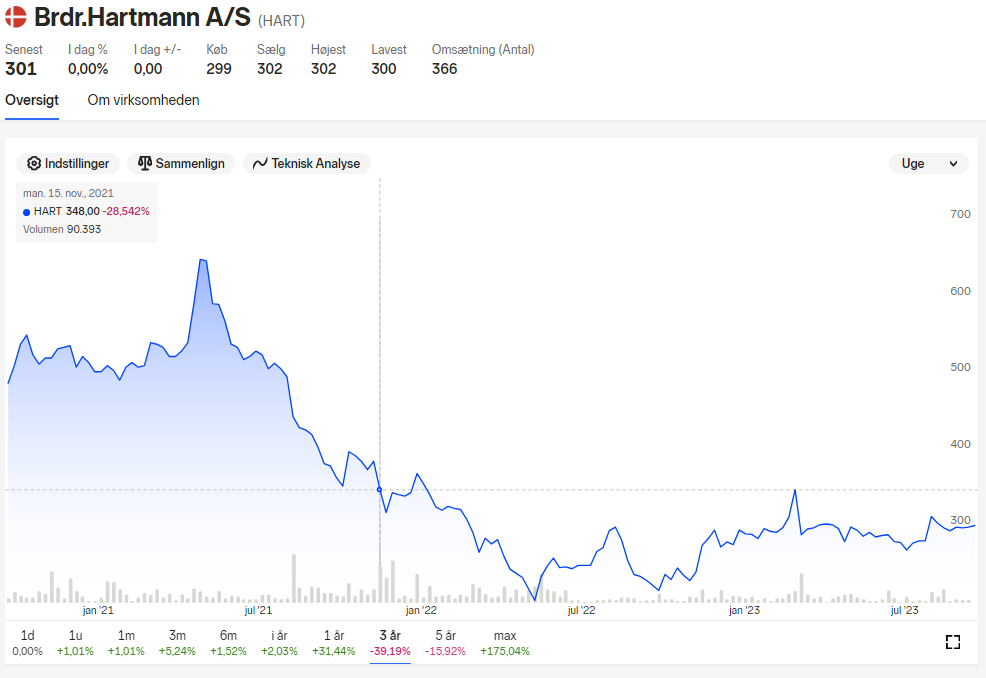This screenshot has width=986, height=678.
Task: Click the Lavest value 300
Action: (x=384, y=69)
